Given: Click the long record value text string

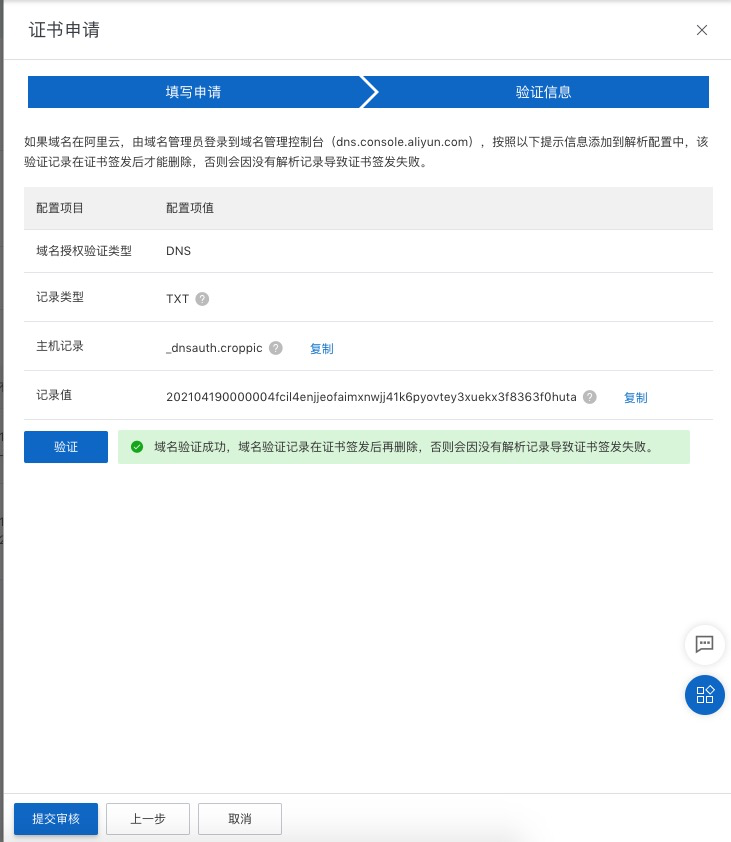Looking at the screenshot, I should point(371,397).
